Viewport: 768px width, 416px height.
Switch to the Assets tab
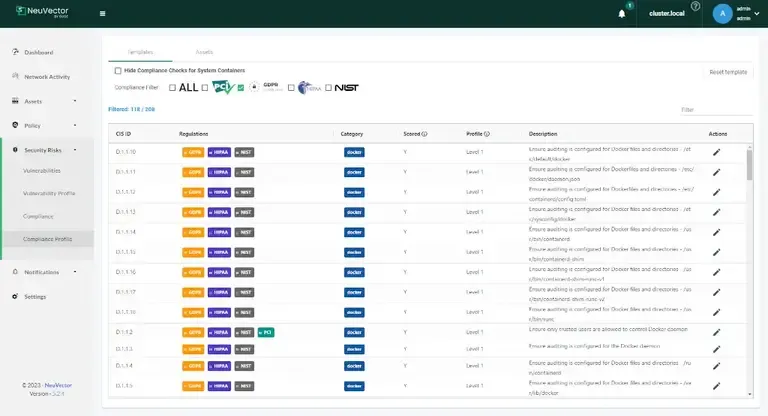(203, 51)
